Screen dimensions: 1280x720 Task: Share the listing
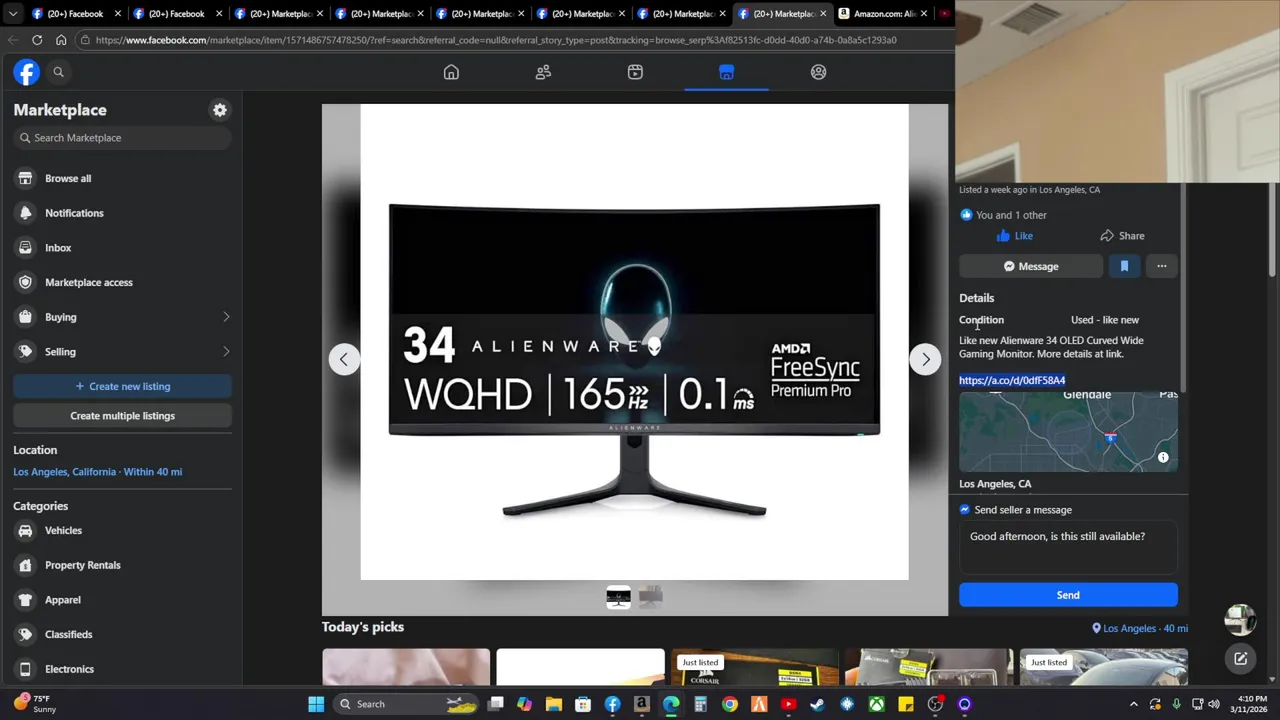pyautogui.click(x=1122, y=236)
